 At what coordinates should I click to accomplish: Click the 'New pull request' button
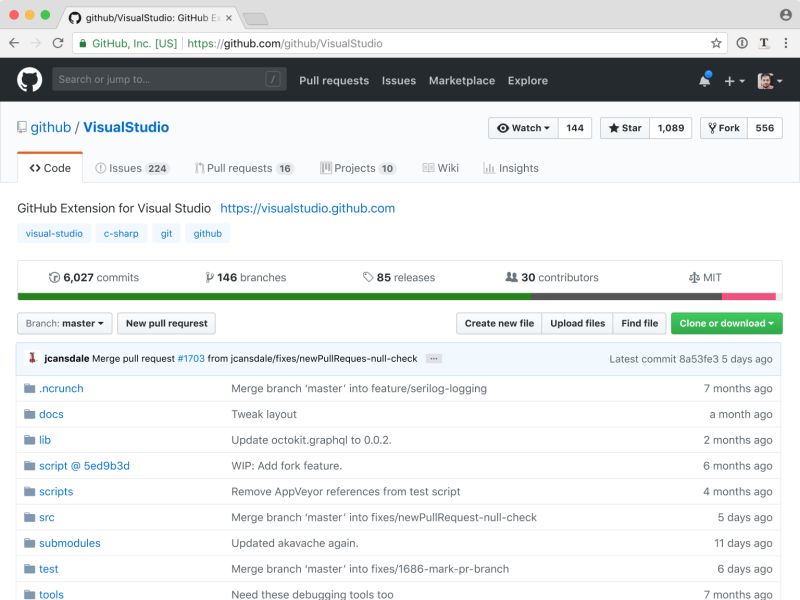point(165,323)
